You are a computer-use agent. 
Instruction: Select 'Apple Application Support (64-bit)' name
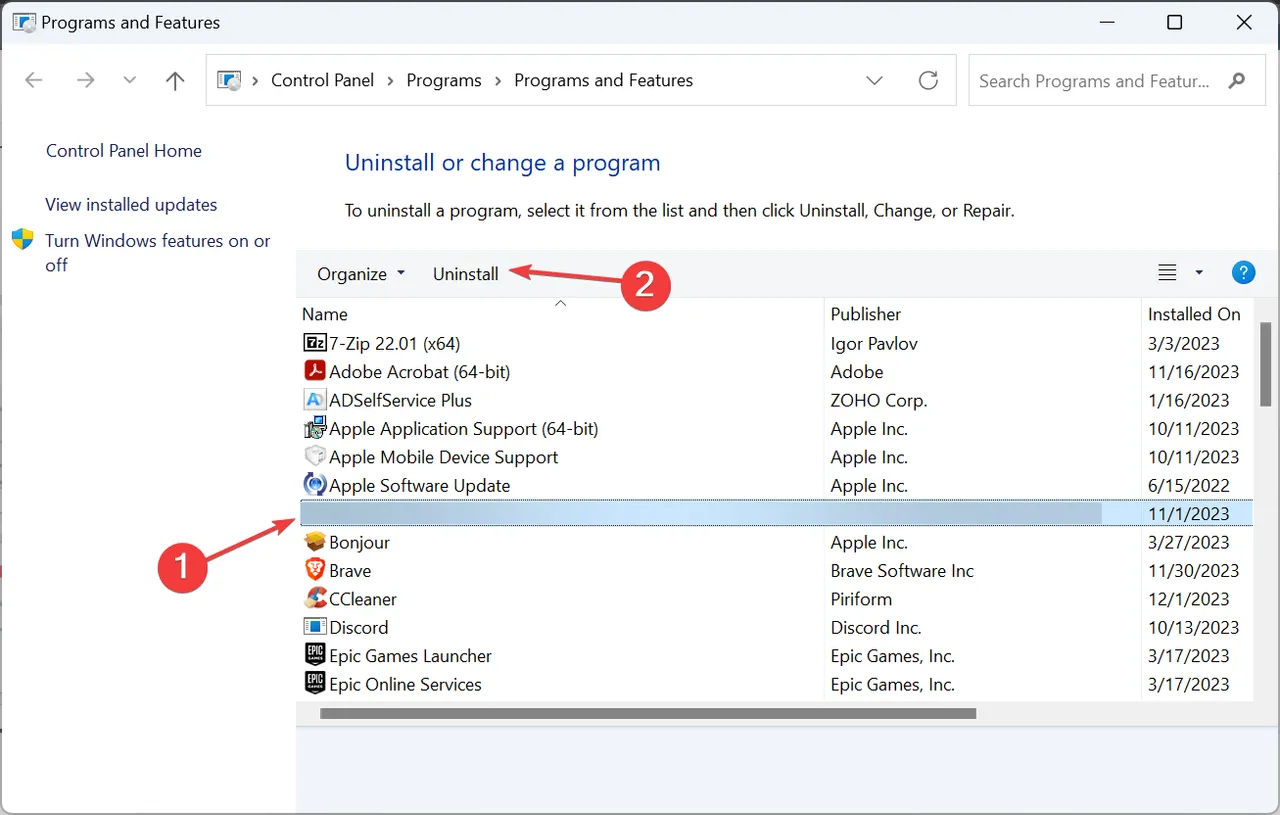464,429
